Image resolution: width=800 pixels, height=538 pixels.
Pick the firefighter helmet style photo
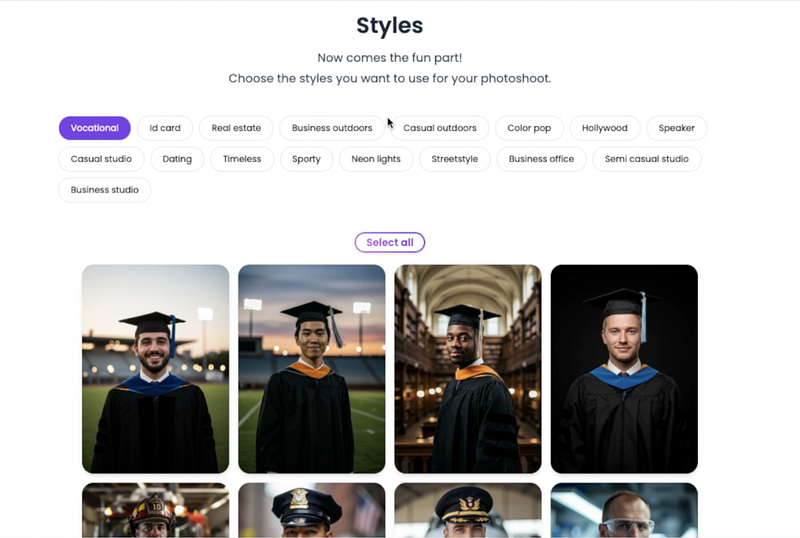[156, 510]
